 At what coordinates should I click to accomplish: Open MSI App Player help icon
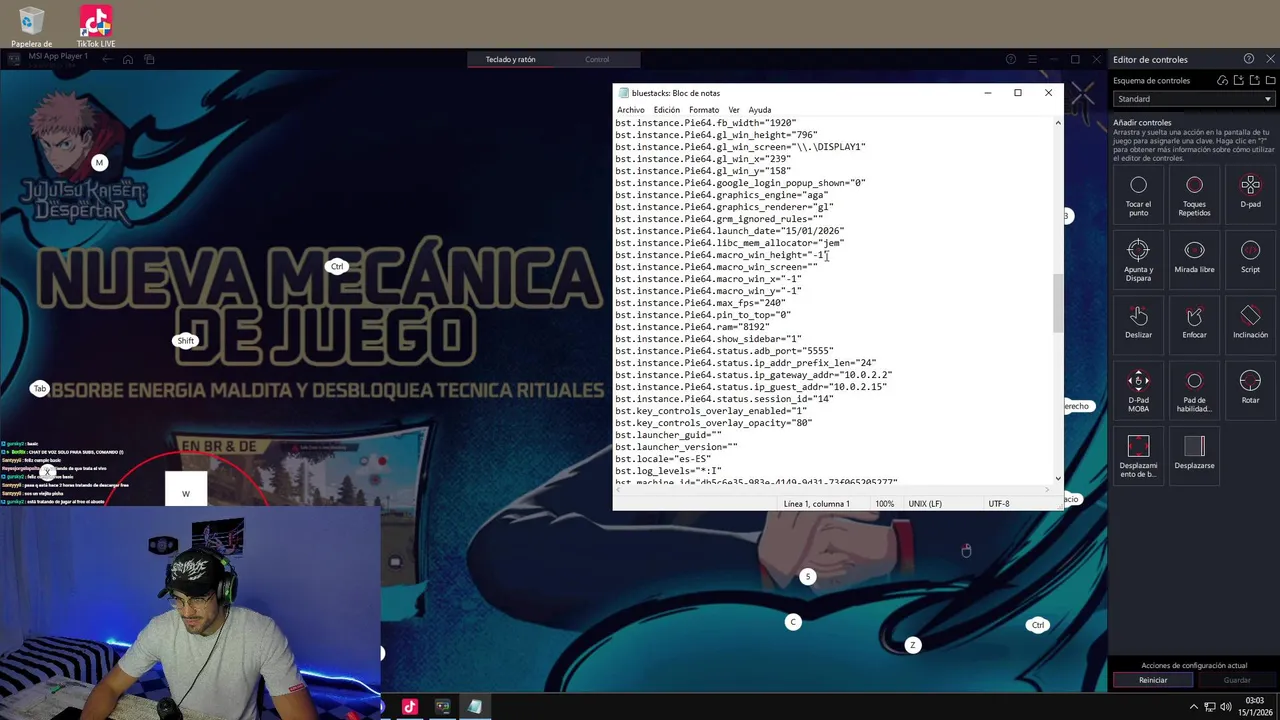click(x=1011, y=59)
